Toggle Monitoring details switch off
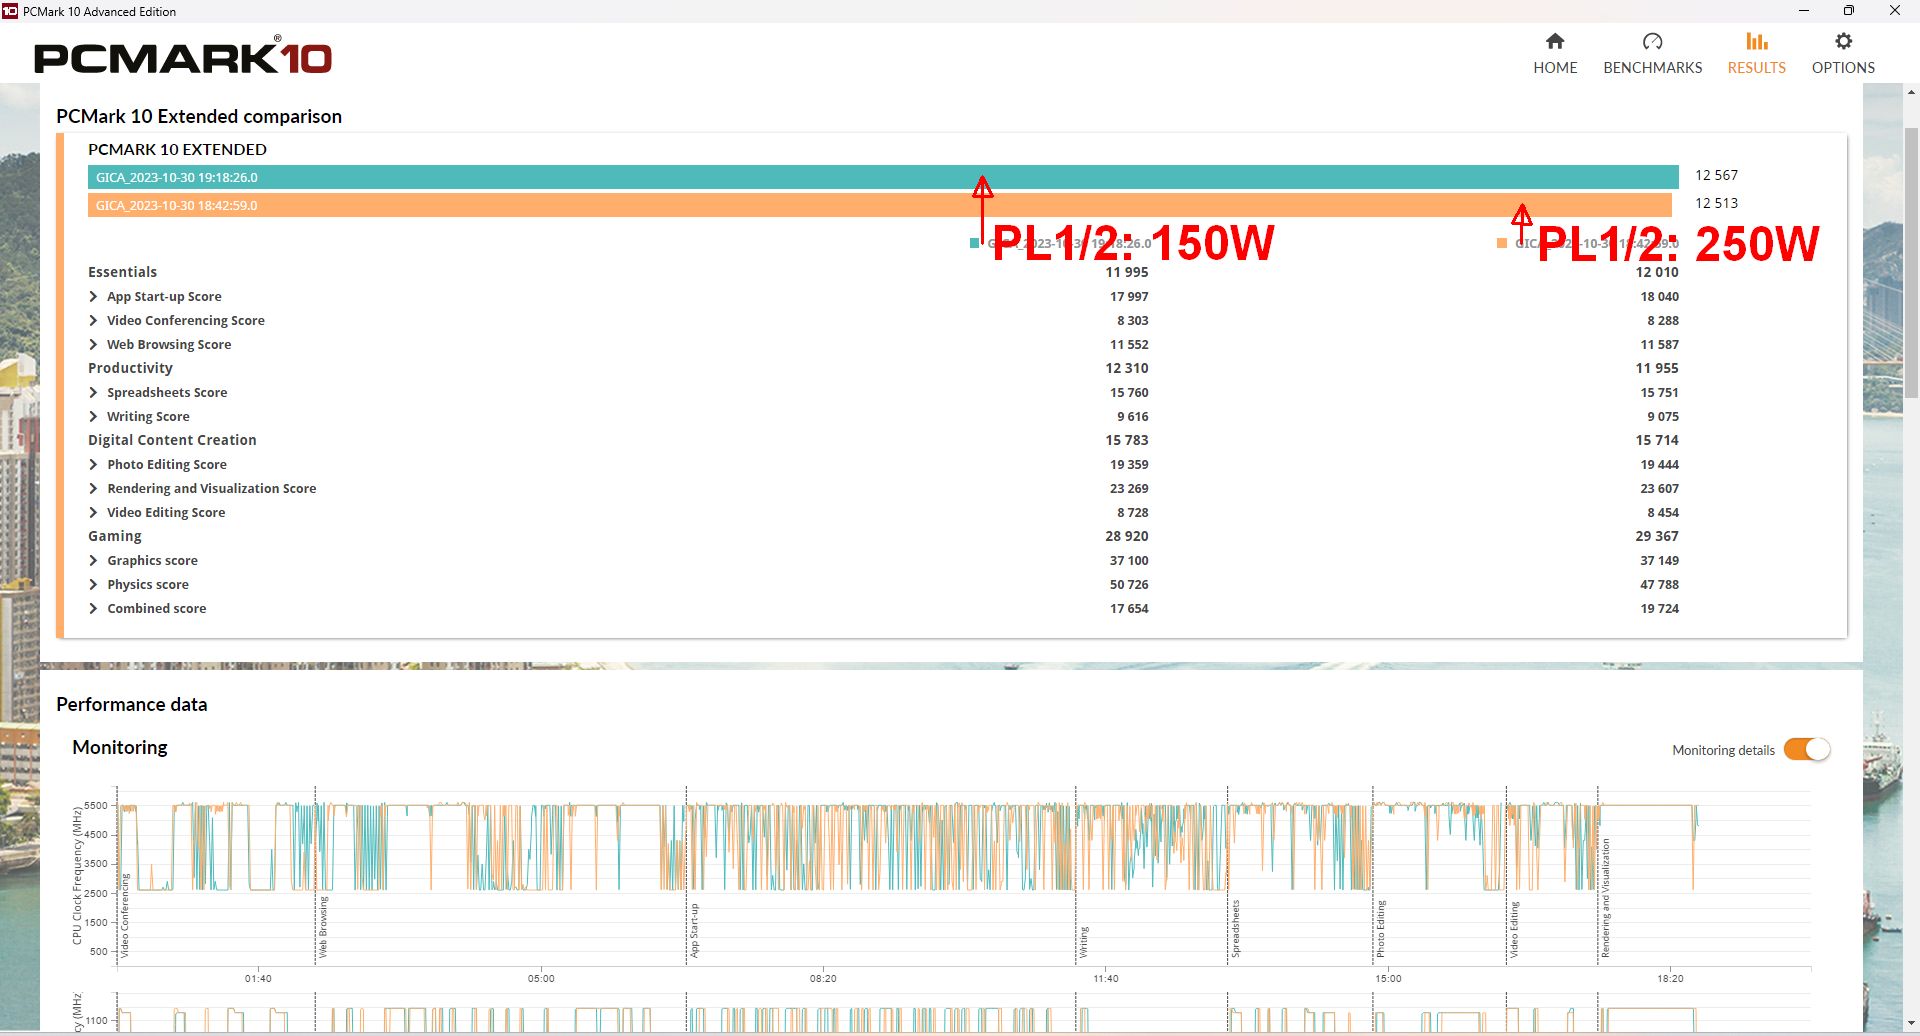The width and height of the screenshot is (1920, 1036). tap(1807, 749)
